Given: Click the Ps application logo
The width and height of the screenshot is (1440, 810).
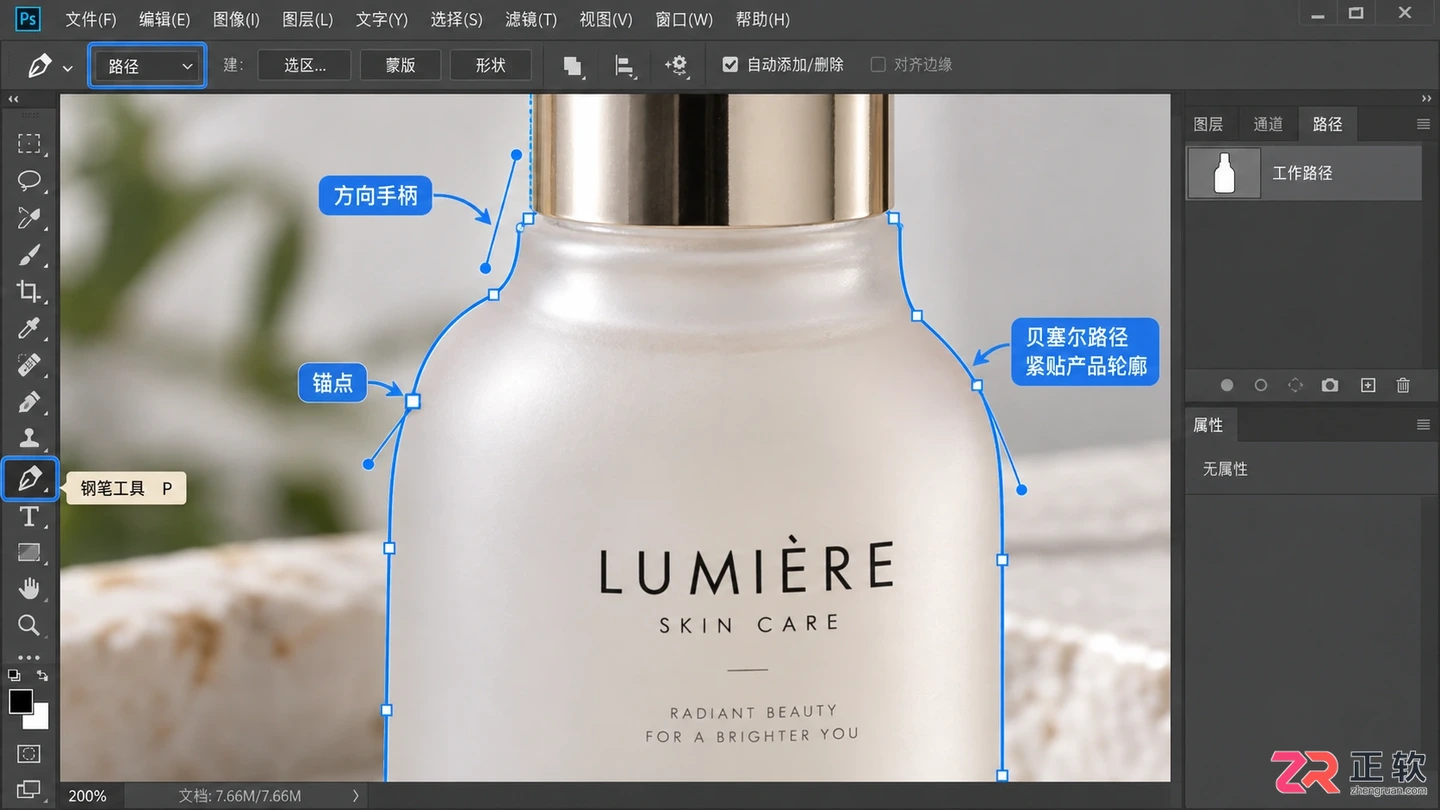Looking at the screenshot, I should [29, 18].
